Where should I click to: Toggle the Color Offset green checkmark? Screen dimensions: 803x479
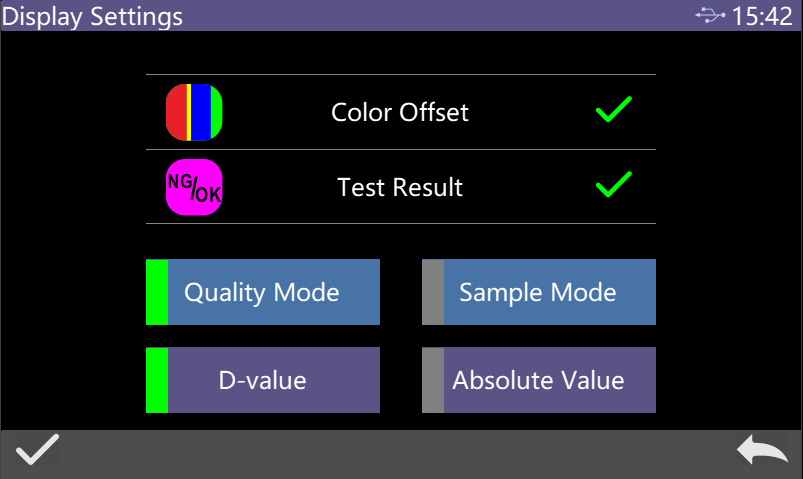(613, 110)
